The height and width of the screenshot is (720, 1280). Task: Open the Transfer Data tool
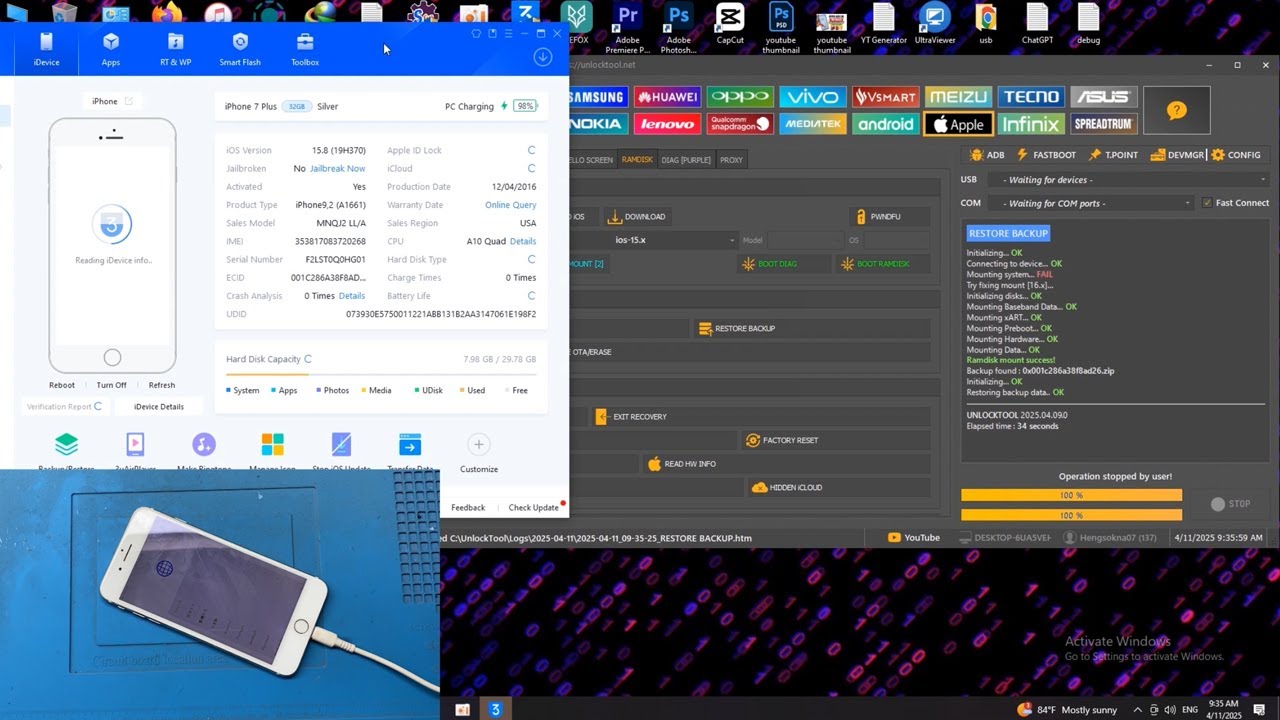pos(410,451)
